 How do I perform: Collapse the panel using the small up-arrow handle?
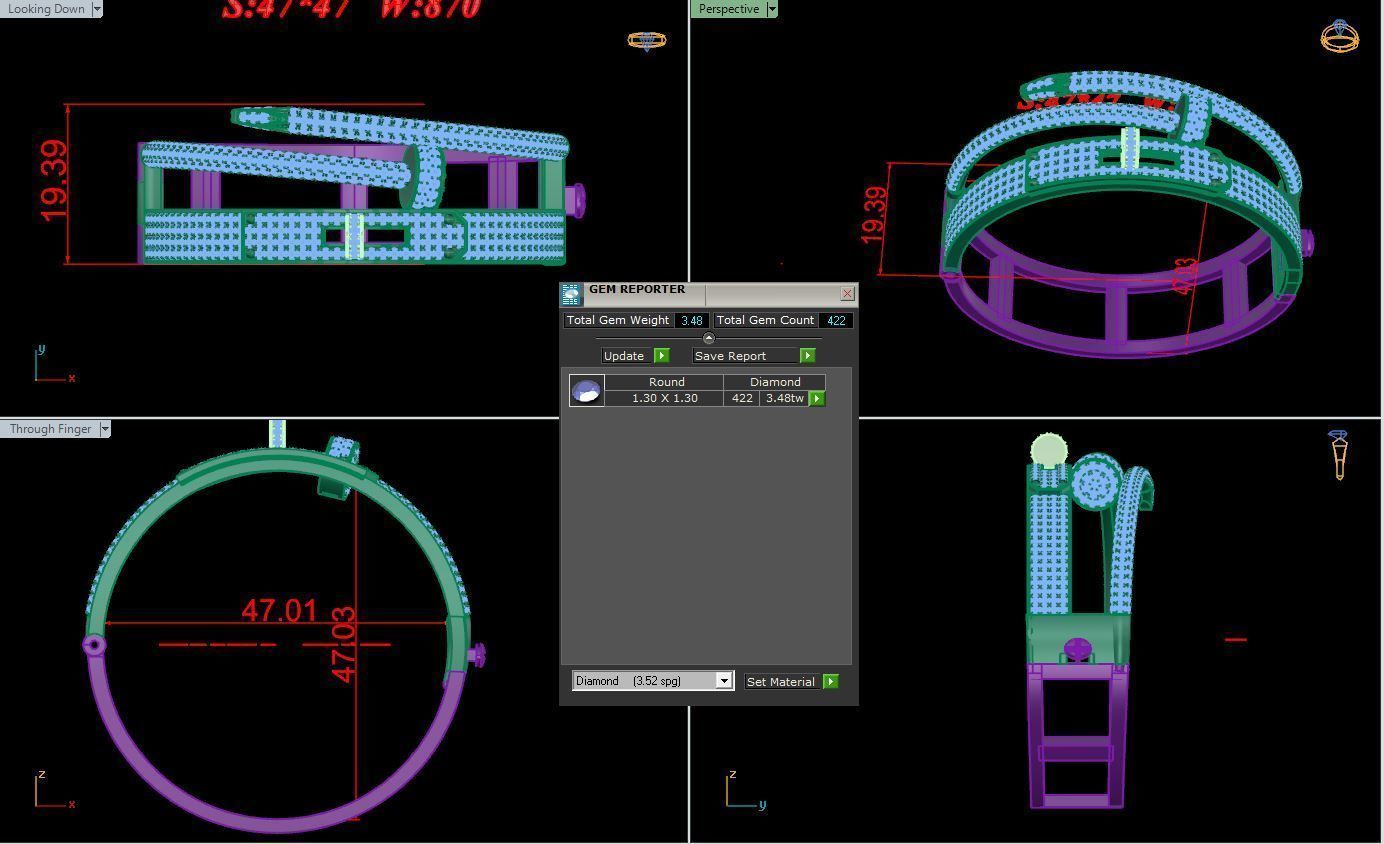[709, 338]
